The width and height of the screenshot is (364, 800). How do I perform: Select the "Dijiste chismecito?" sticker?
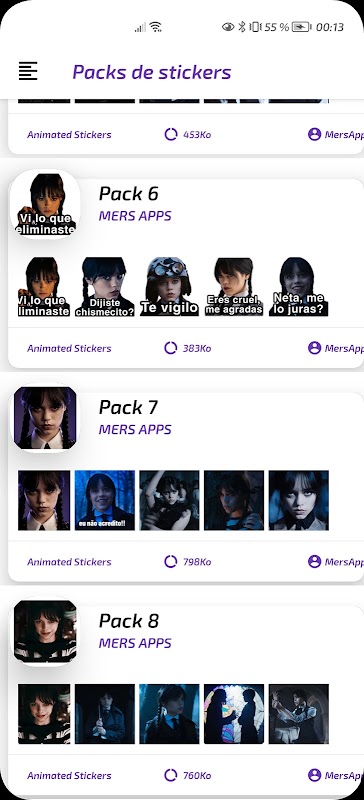105,287
